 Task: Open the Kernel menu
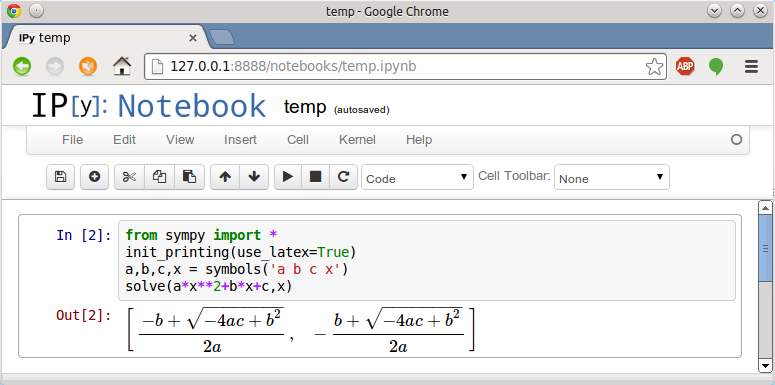point(357,140)
